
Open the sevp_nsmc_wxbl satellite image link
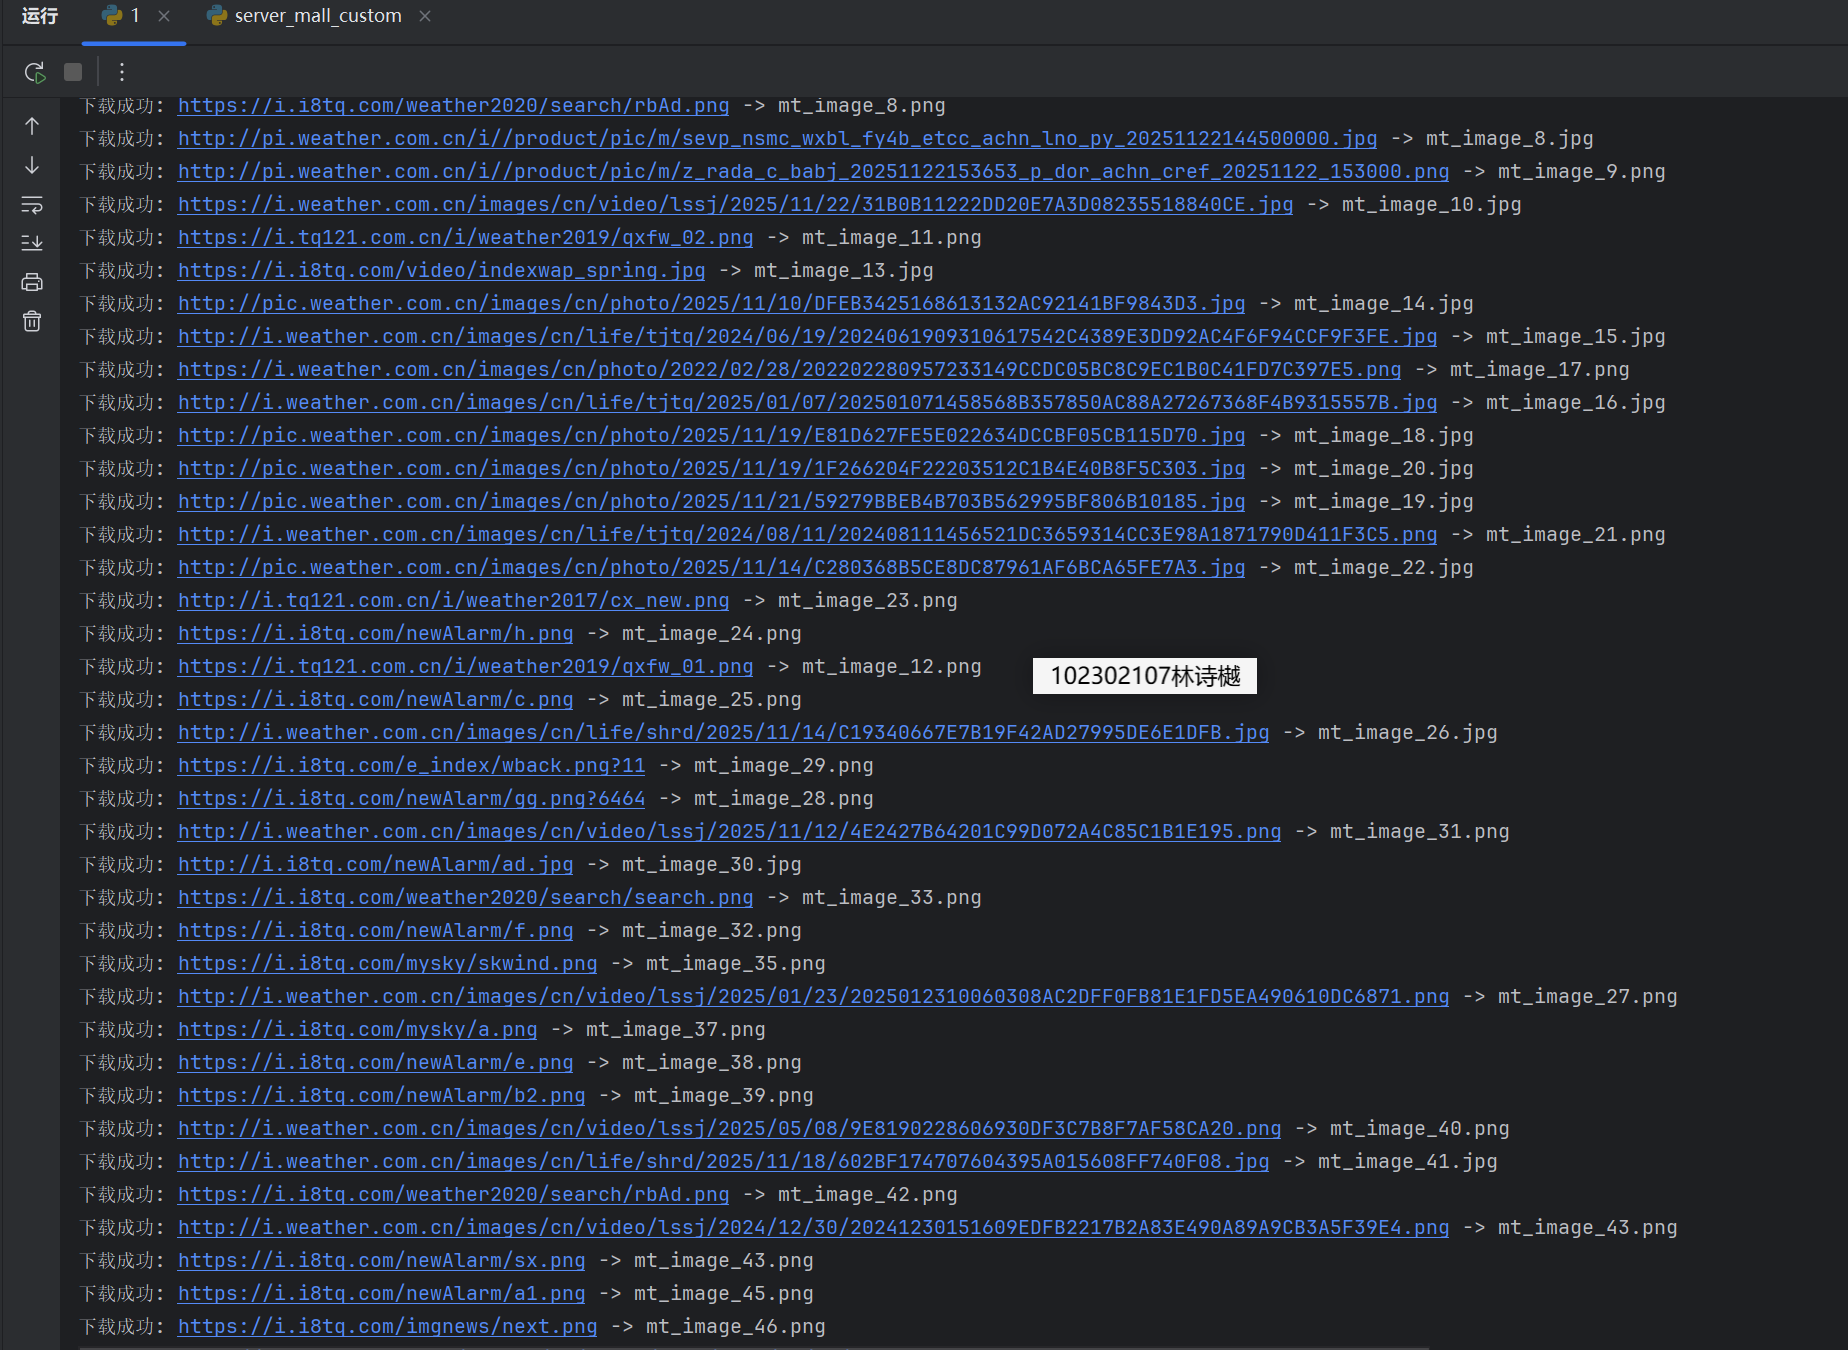pos(777,139)
